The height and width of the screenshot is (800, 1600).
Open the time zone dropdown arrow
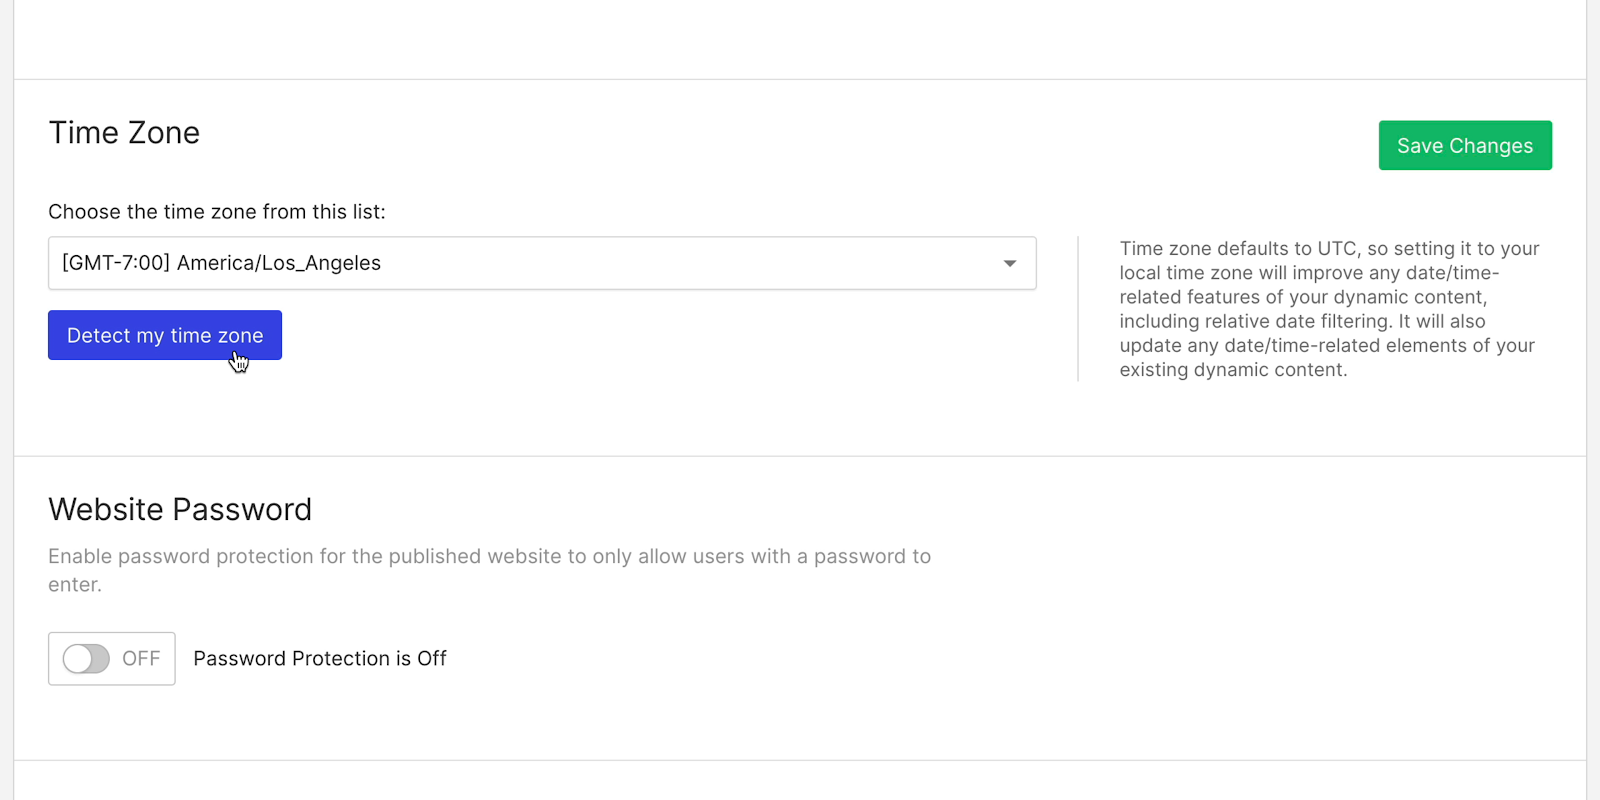(1009, 264)
